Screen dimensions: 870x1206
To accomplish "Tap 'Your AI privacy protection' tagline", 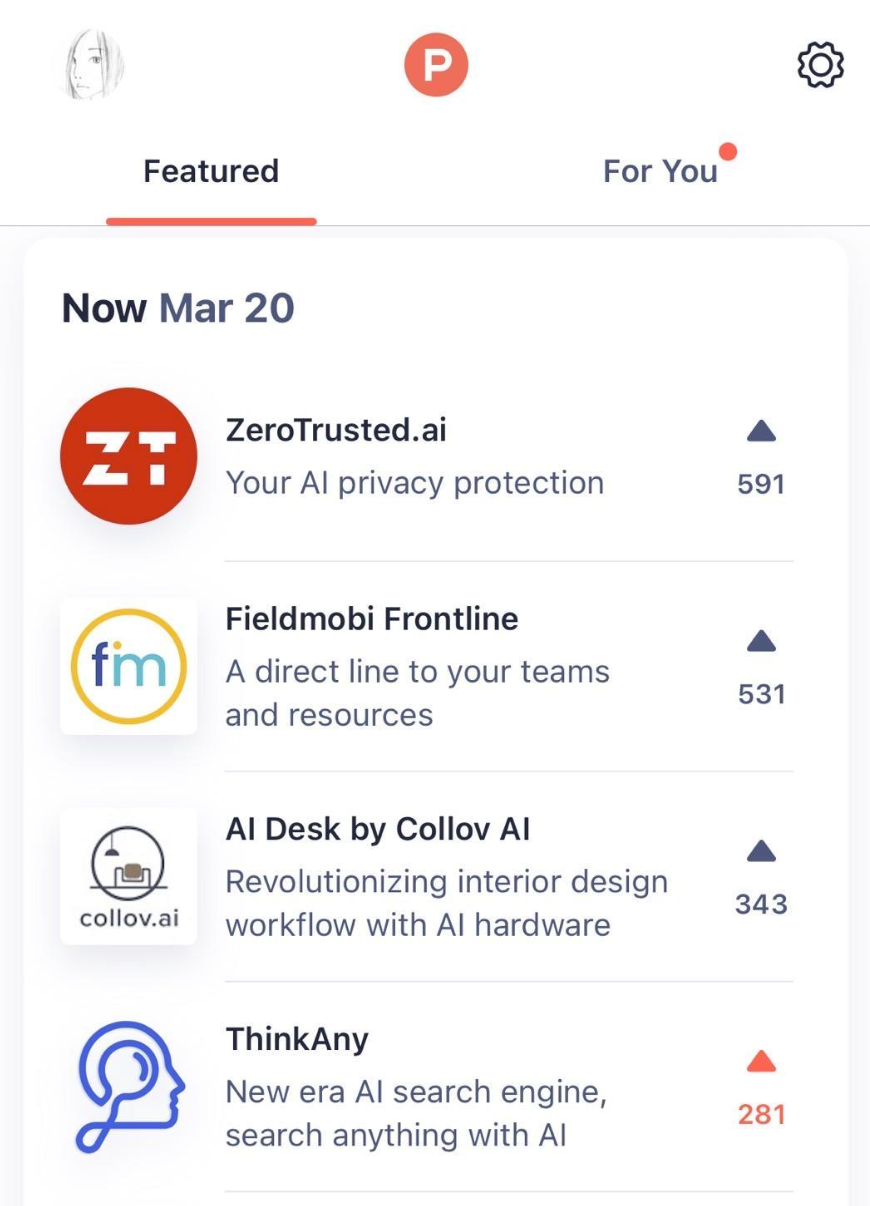I will pos(414,483).
